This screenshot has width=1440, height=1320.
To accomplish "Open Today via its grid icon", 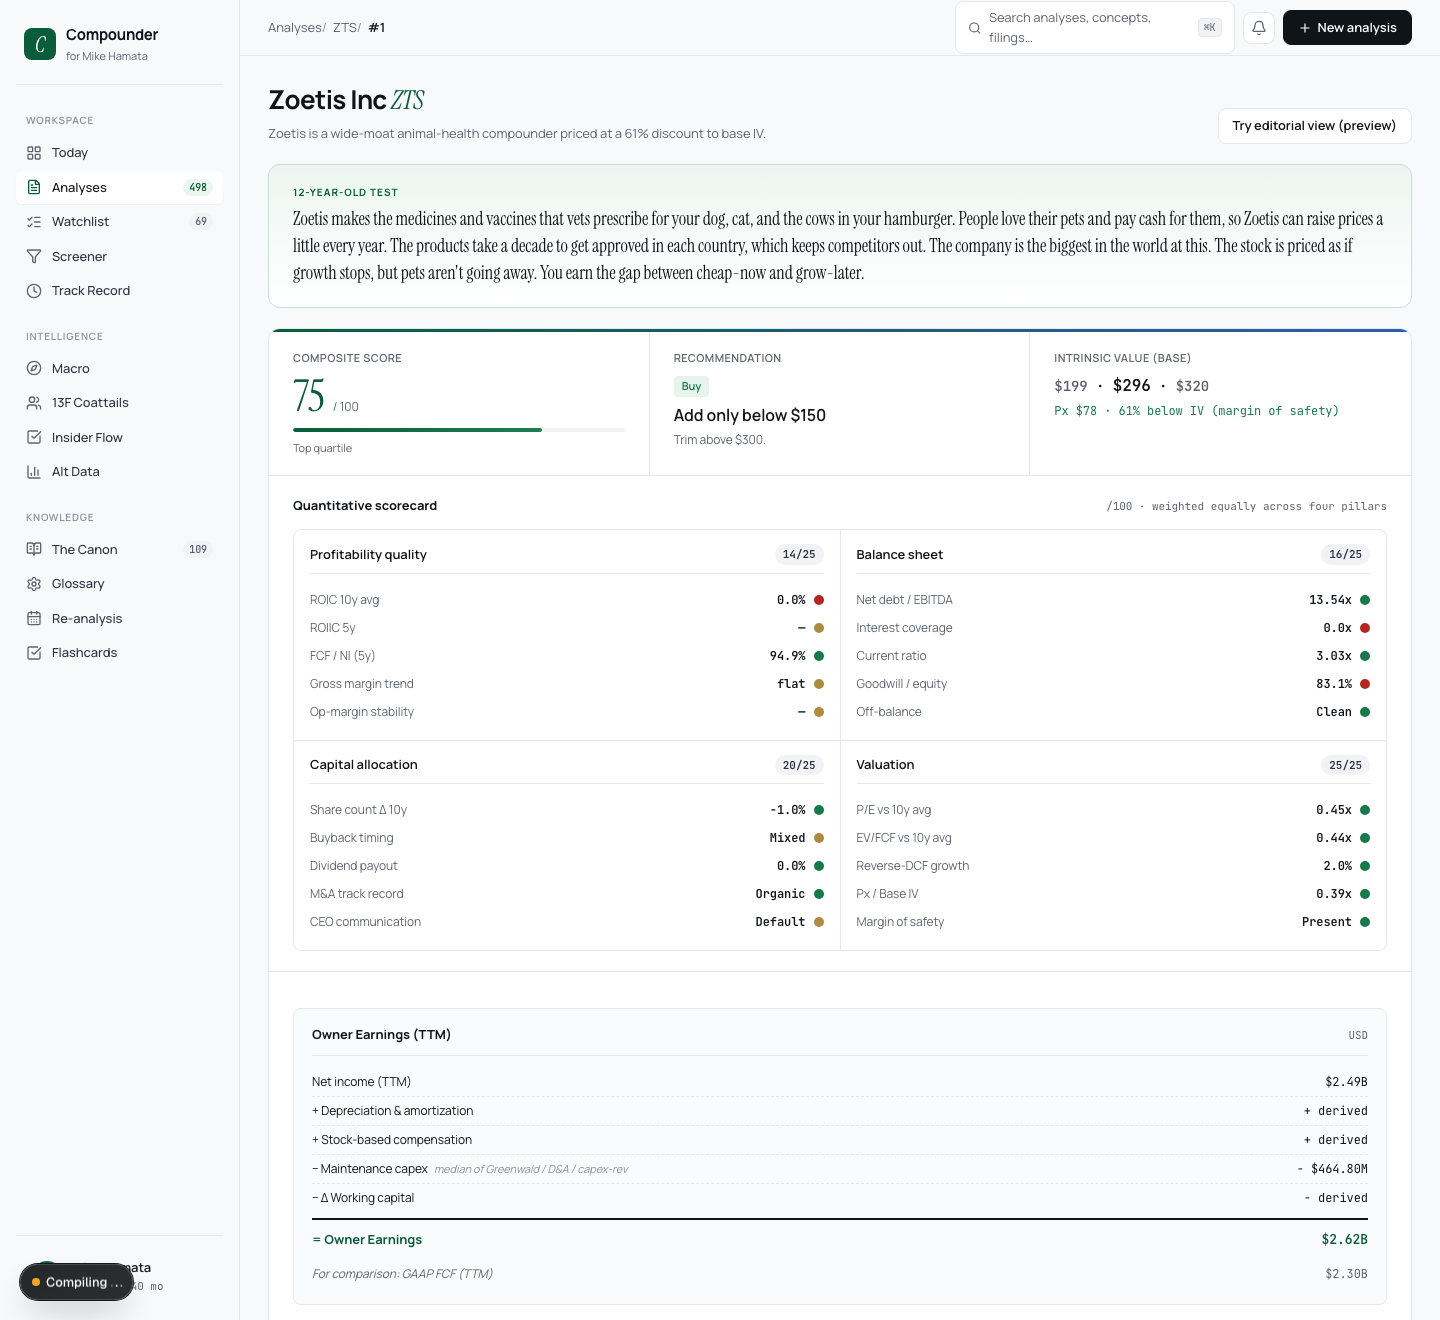I will click(x=34, y=153).
